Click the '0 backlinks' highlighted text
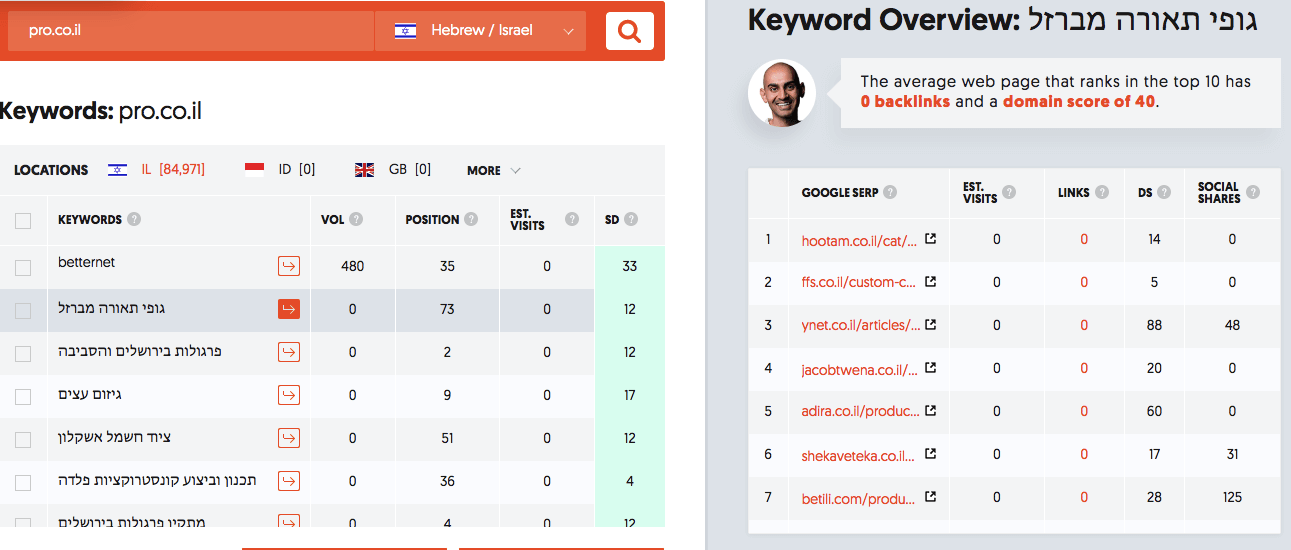 tap(906, 101)
